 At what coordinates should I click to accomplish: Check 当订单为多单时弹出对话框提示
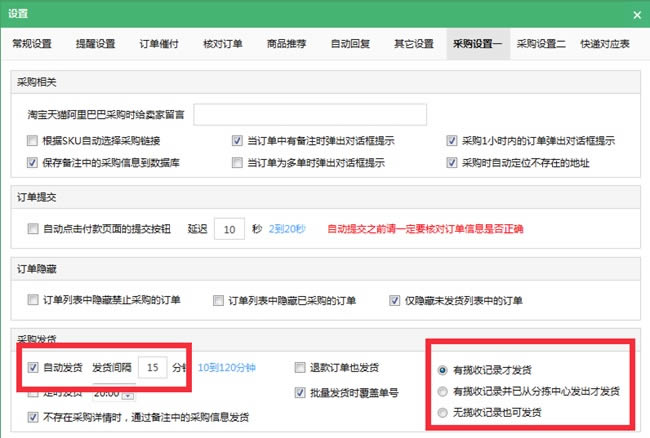[x=237, y=162]
